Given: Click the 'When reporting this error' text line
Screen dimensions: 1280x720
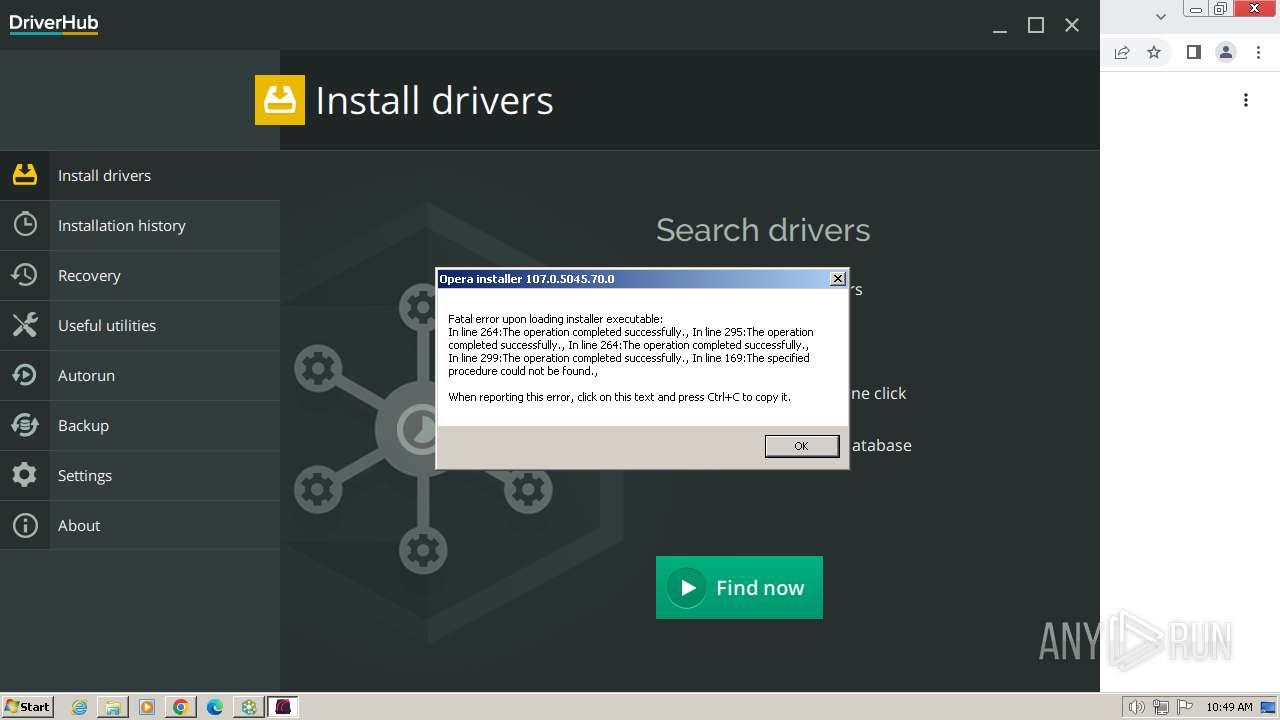Looking at the screenshot, I should click(x=619, y=397).
